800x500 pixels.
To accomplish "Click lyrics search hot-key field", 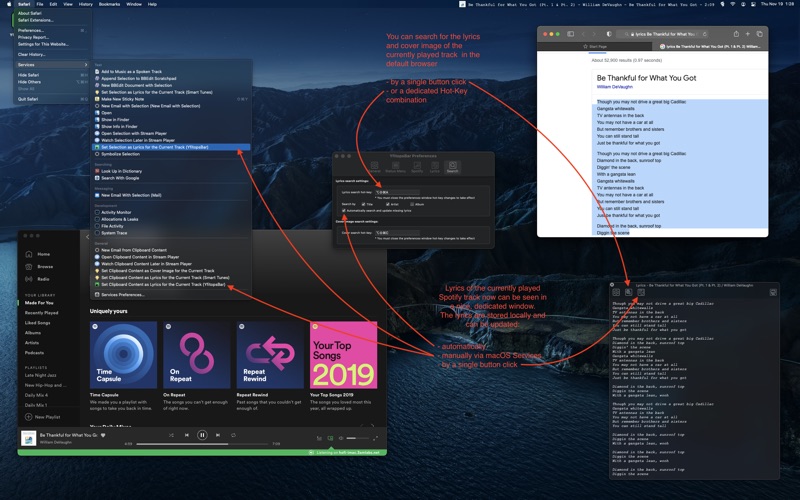I will 397,192.
